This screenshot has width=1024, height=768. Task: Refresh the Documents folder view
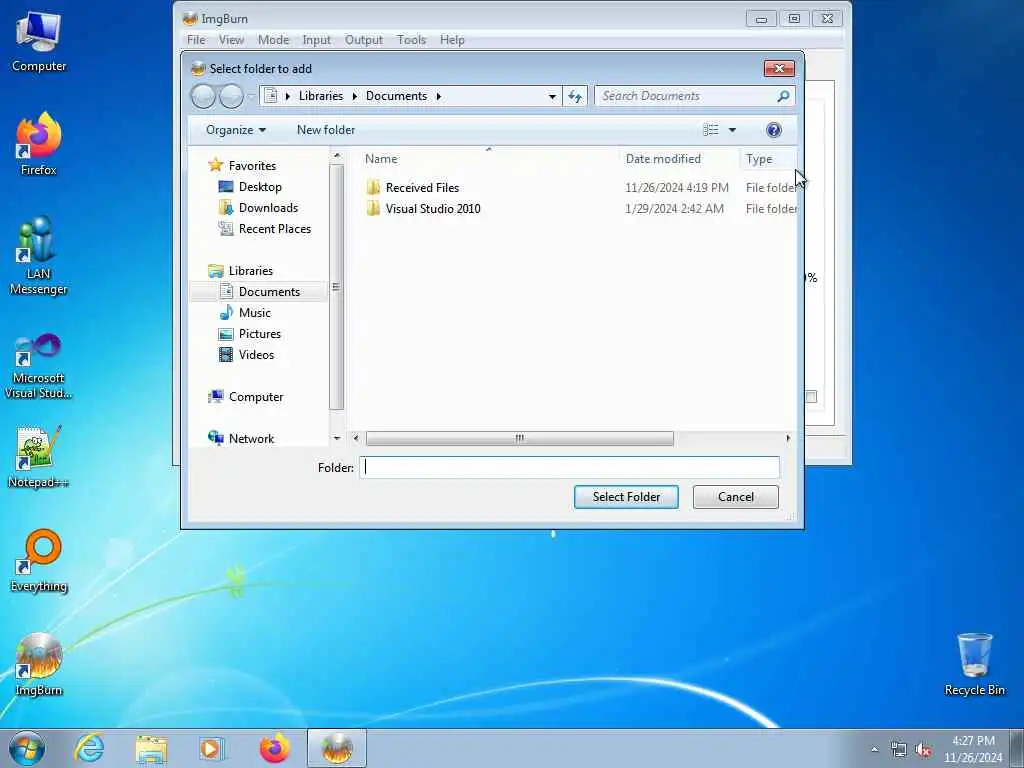tap(575, 96)
